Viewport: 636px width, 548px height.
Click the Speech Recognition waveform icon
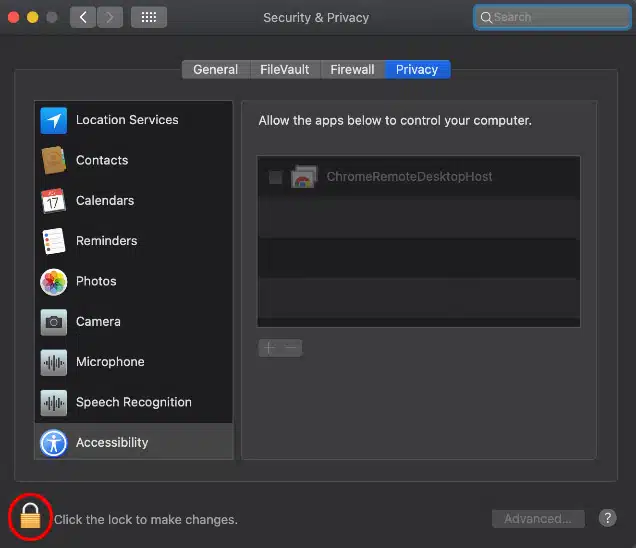(x=54, y=403)
